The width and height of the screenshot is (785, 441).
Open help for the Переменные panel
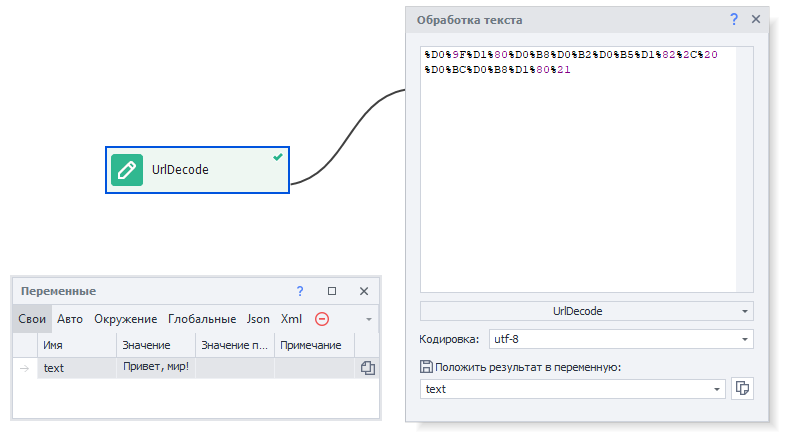(300, 291)
